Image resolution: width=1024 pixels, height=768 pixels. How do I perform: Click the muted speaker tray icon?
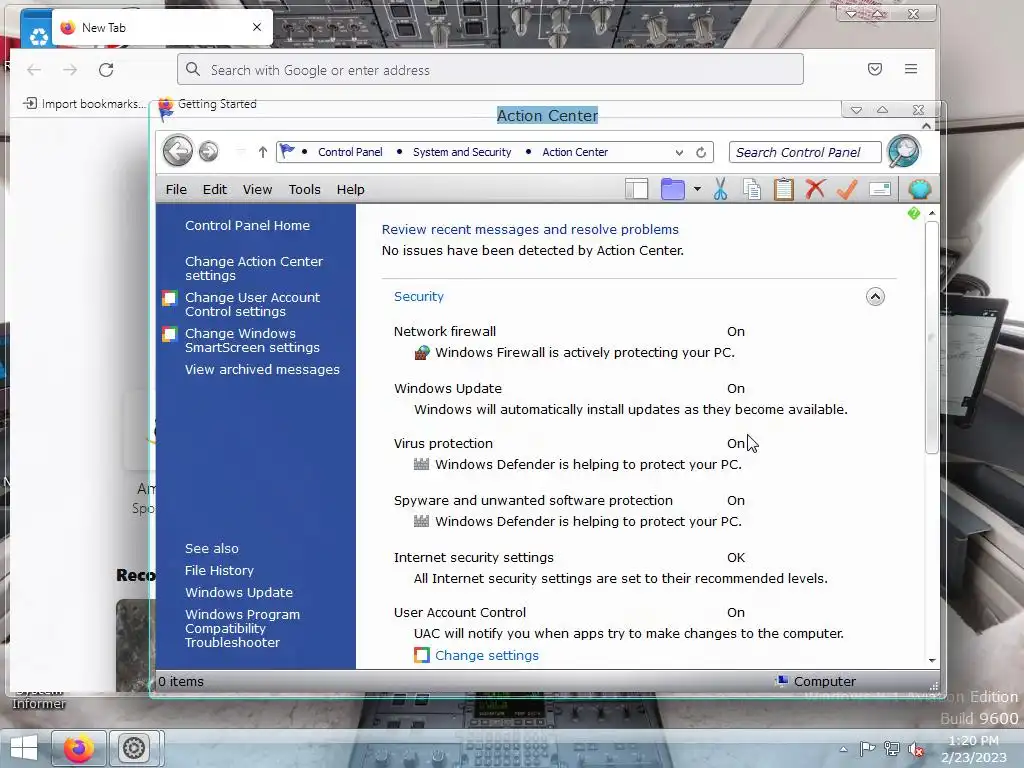[916, 749]
